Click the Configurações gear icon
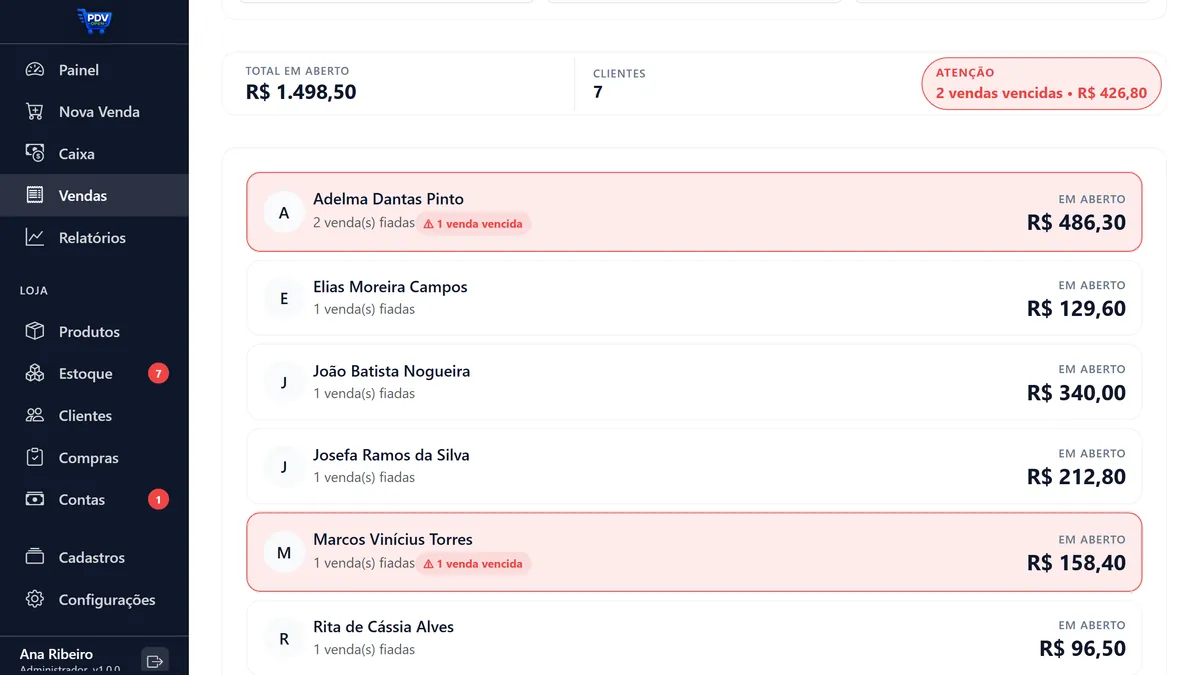The width and height of the screenshot is (1200, 675). coord(35,600)
